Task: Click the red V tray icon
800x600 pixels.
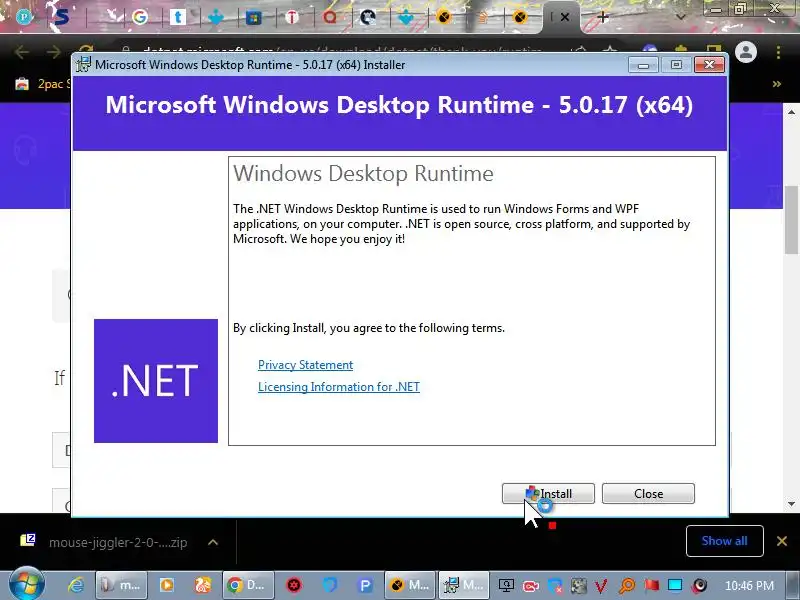Action: click(x=601, y=586)
